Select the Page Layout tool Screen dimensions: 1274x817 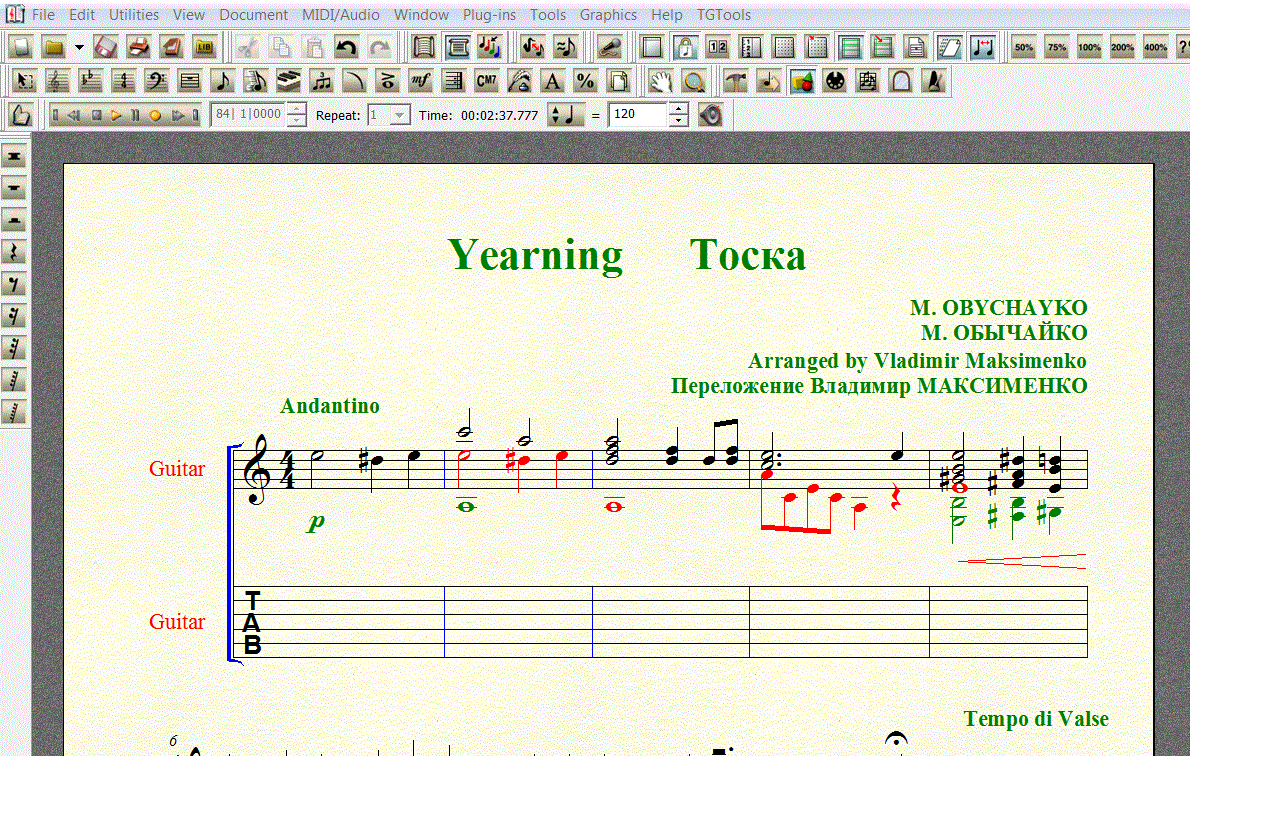[x=618, y=81]
